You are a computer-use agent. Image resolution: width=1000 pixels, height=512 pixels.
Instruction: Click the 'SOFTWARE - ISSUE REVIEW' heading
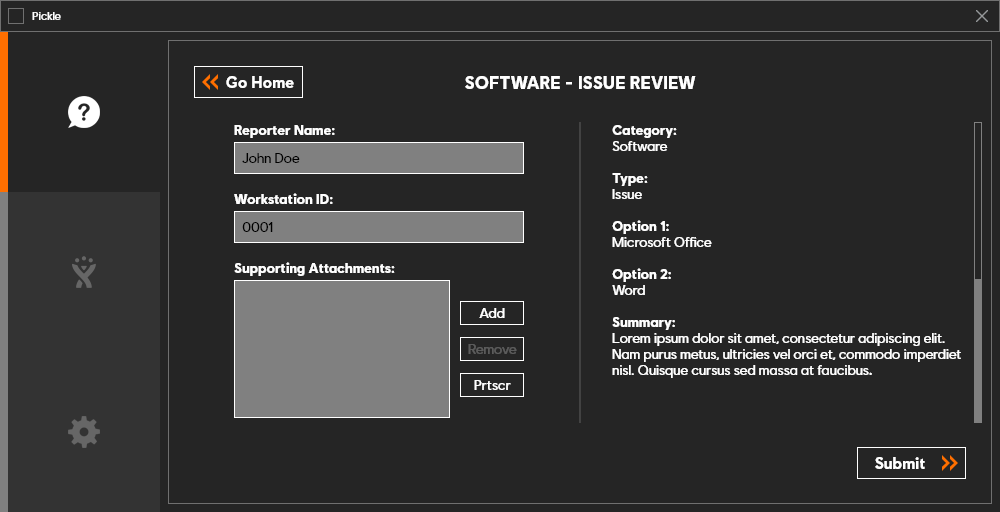tap(580, 83)
